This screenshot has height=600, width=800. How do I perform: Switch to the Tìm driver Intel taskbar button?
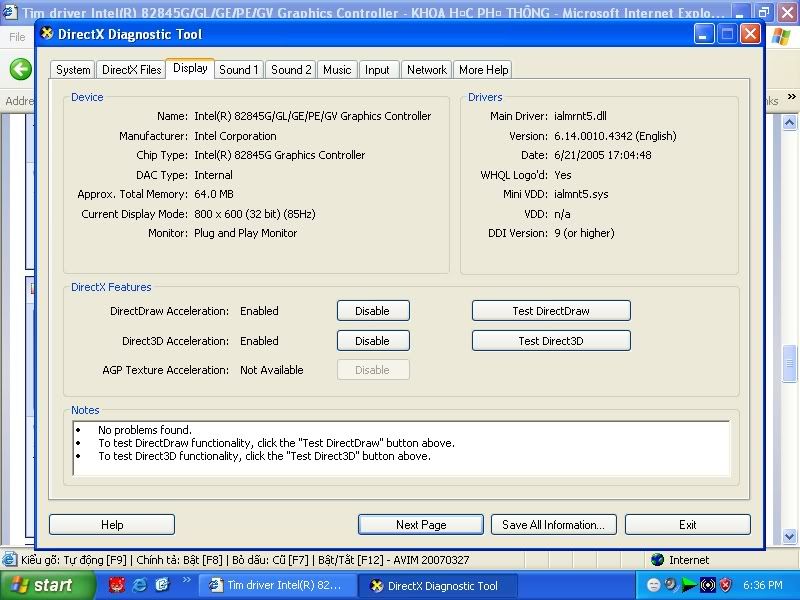276,585
